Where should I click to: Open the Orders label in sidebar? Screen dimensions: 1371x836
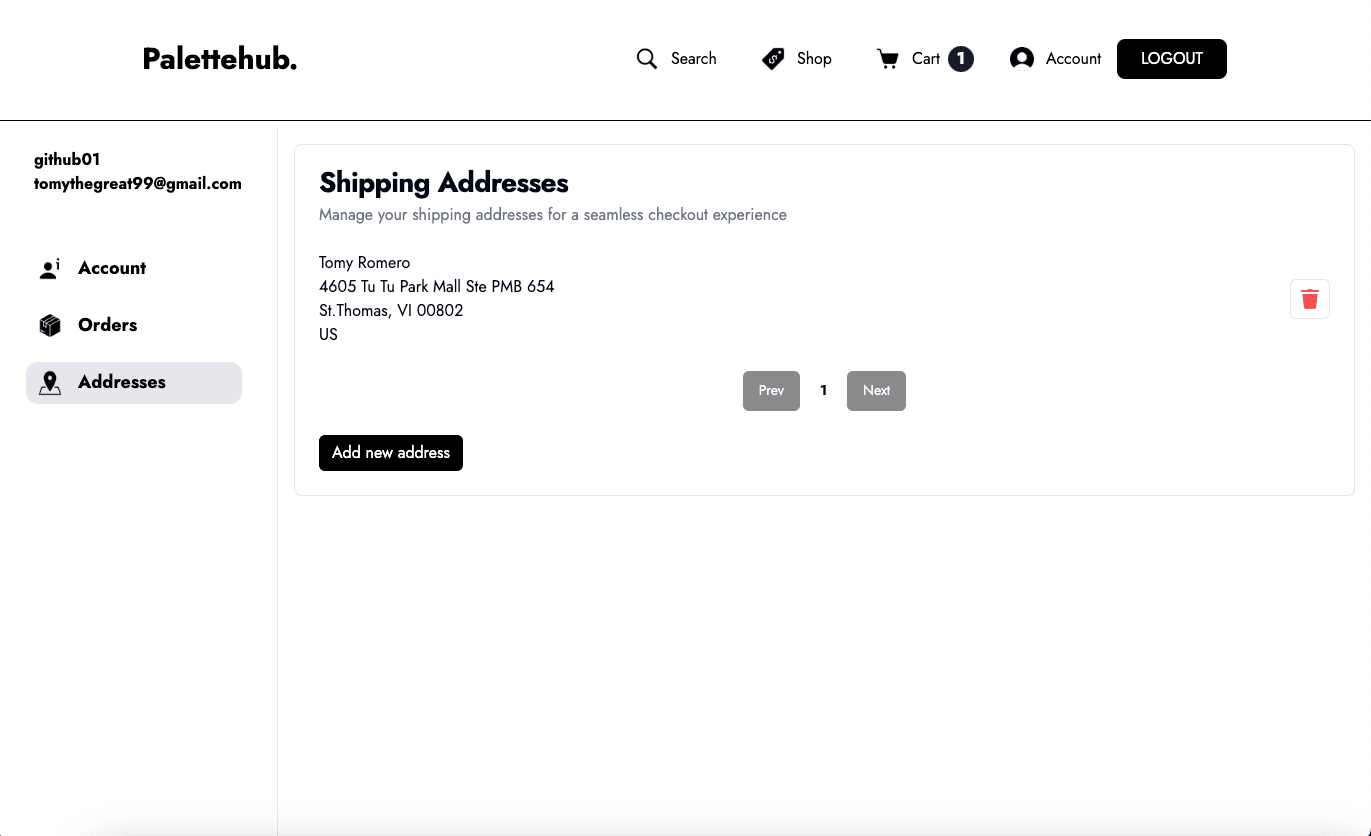coord(108,325)
